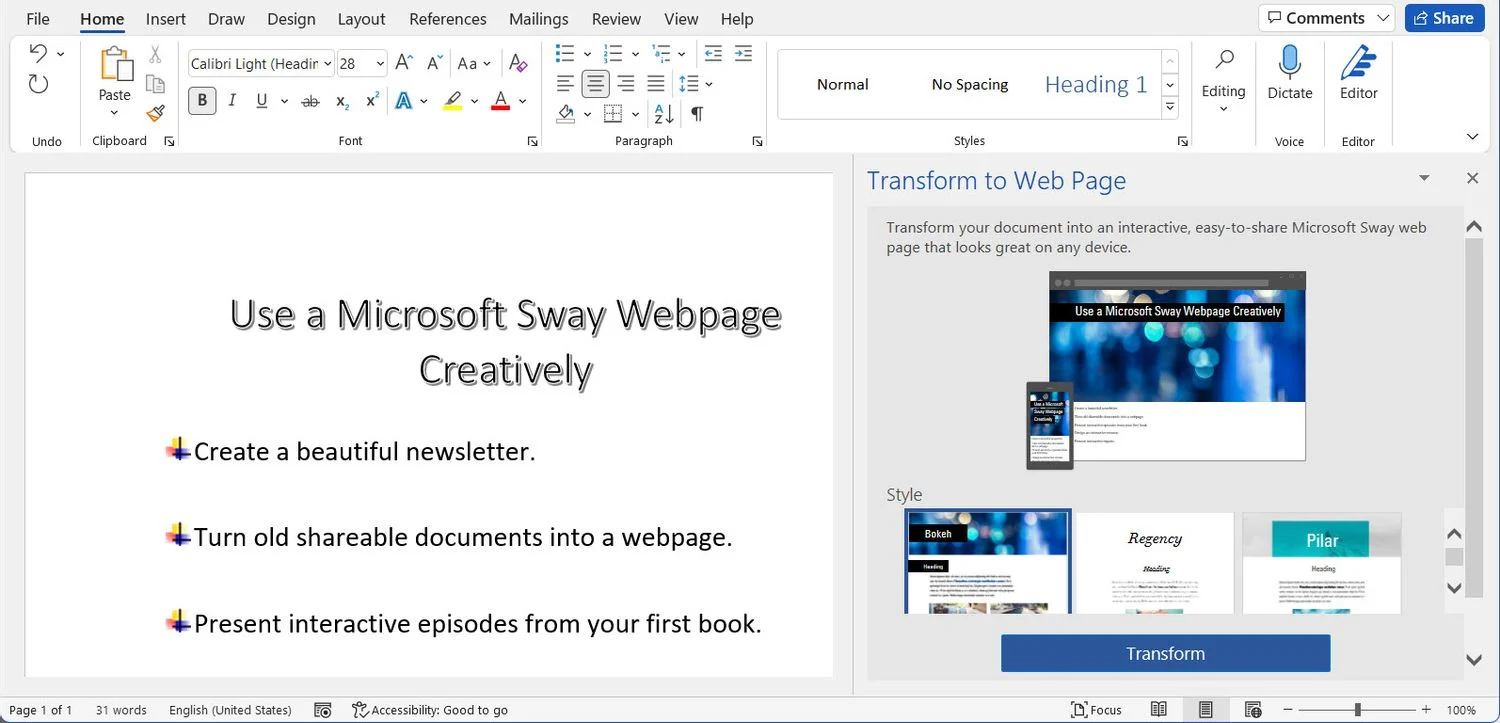
Task: Apply subscript formatting
Action: tap(343, 101)
